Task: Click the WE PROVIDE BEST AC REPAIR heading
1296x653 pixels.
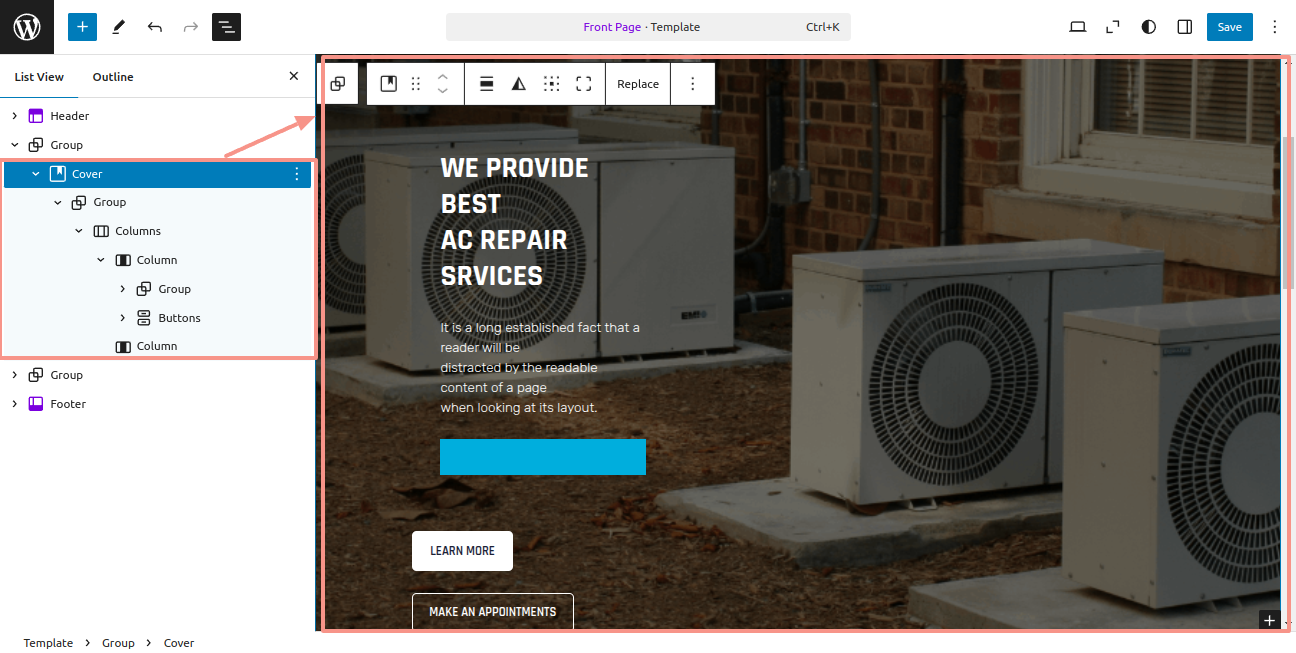Action: (x=515, y=222)
